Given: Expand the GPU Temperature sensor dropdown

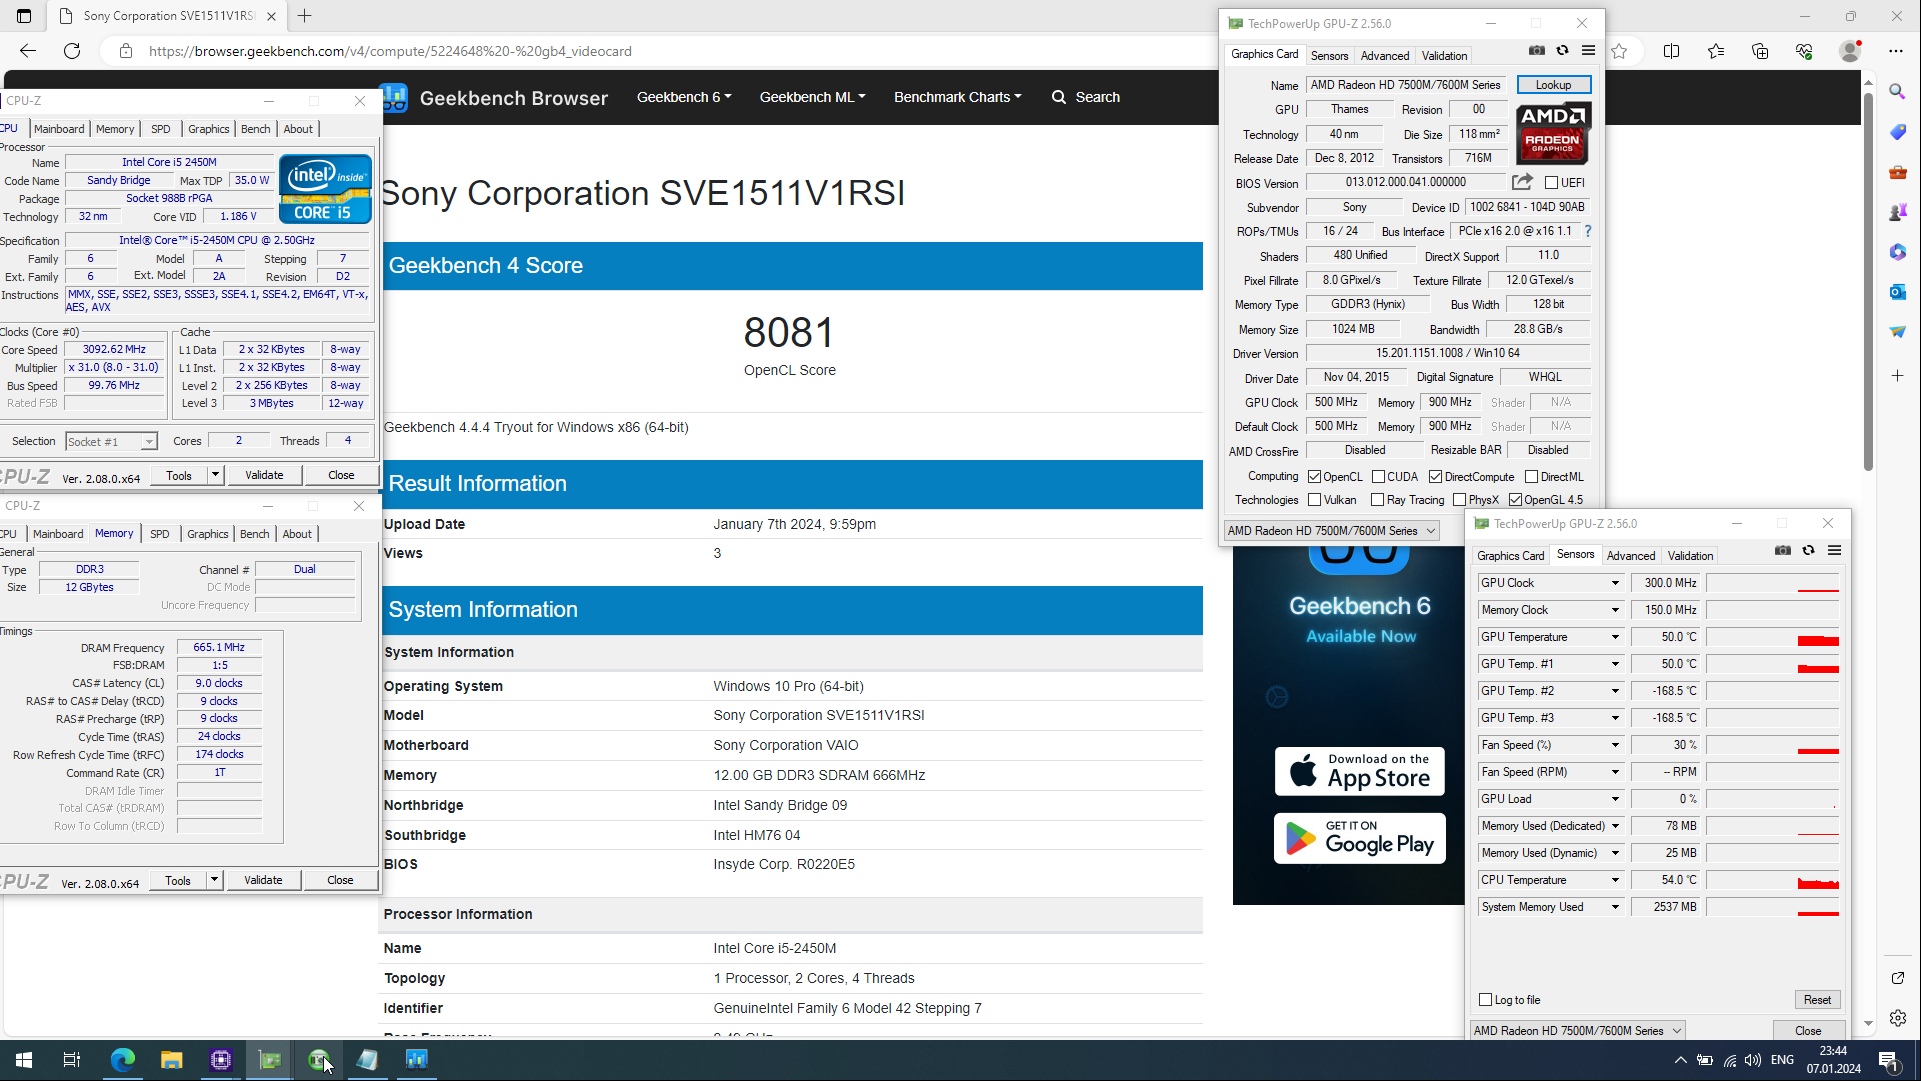Looking at the screenshot, I should click(x=1614, y=637).
